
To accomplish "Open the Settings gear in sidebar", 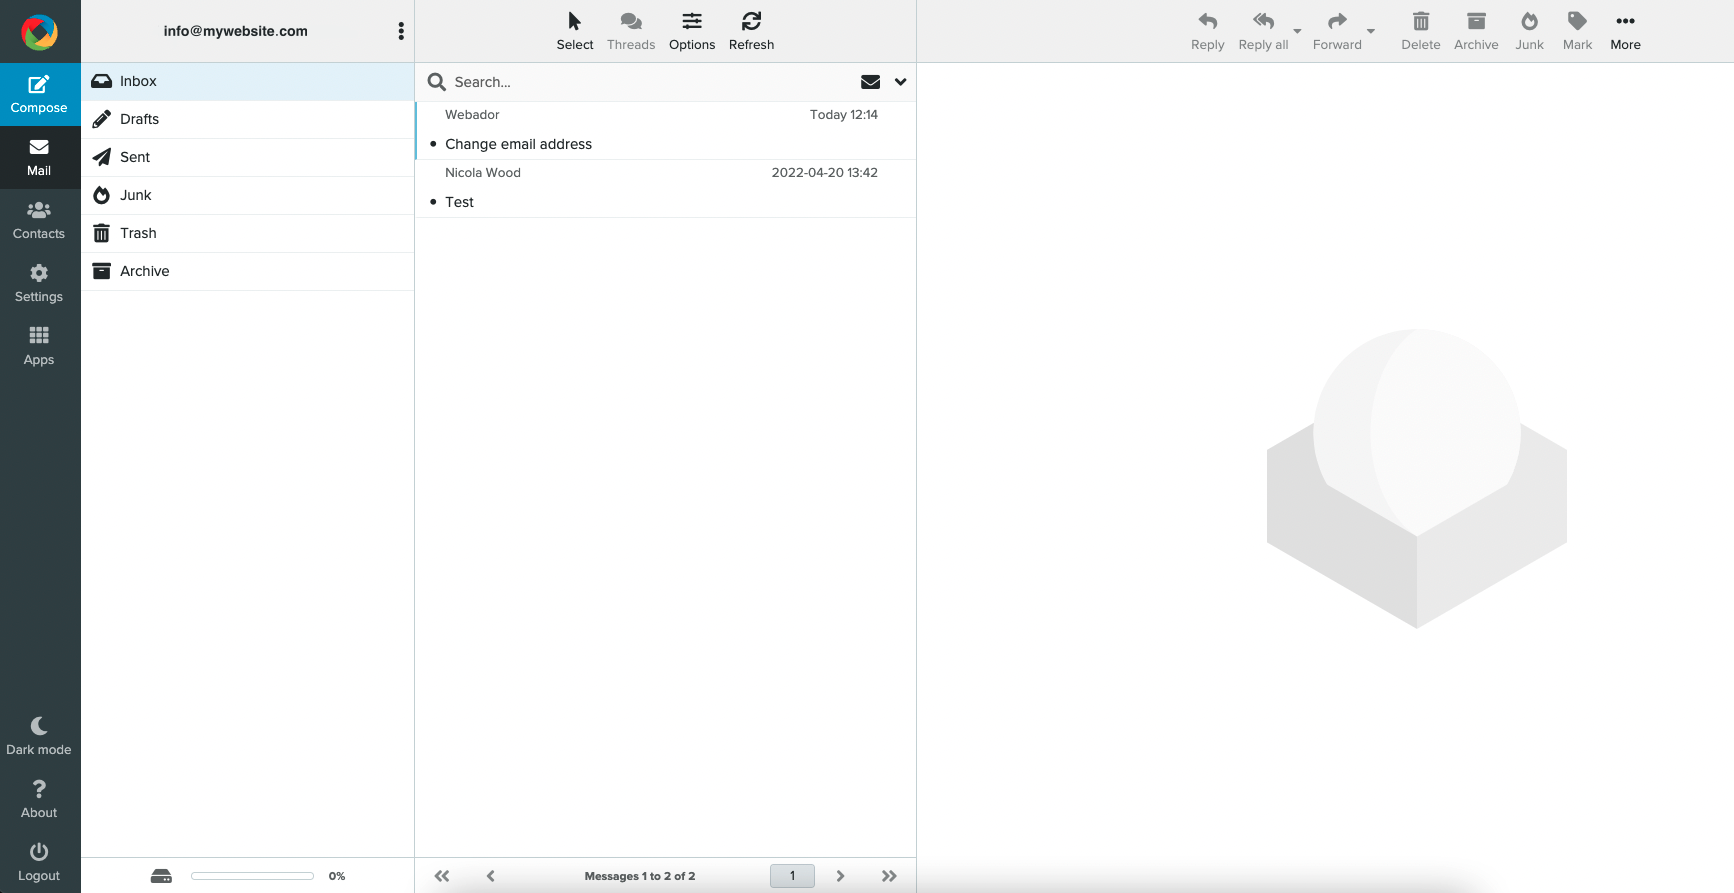I will pos(39,283).
